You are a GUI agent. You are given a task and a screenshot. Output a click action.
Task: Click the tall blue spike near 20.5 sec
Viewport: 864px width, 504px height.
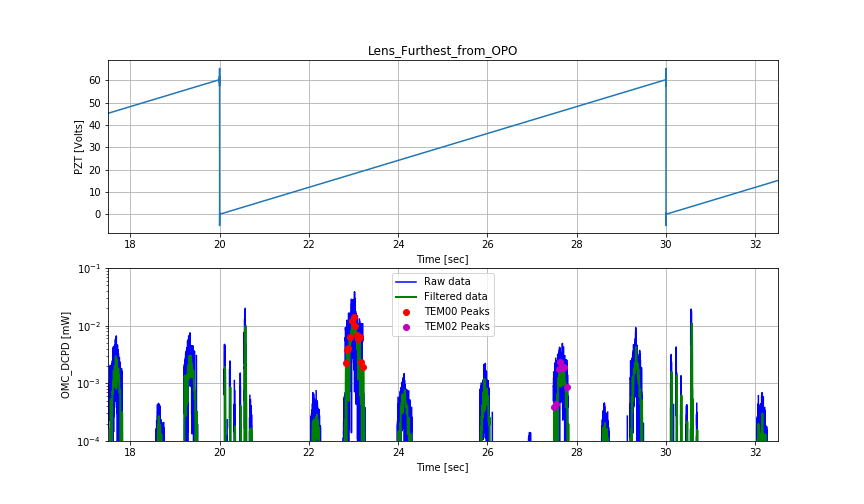[x=245, y=375]
